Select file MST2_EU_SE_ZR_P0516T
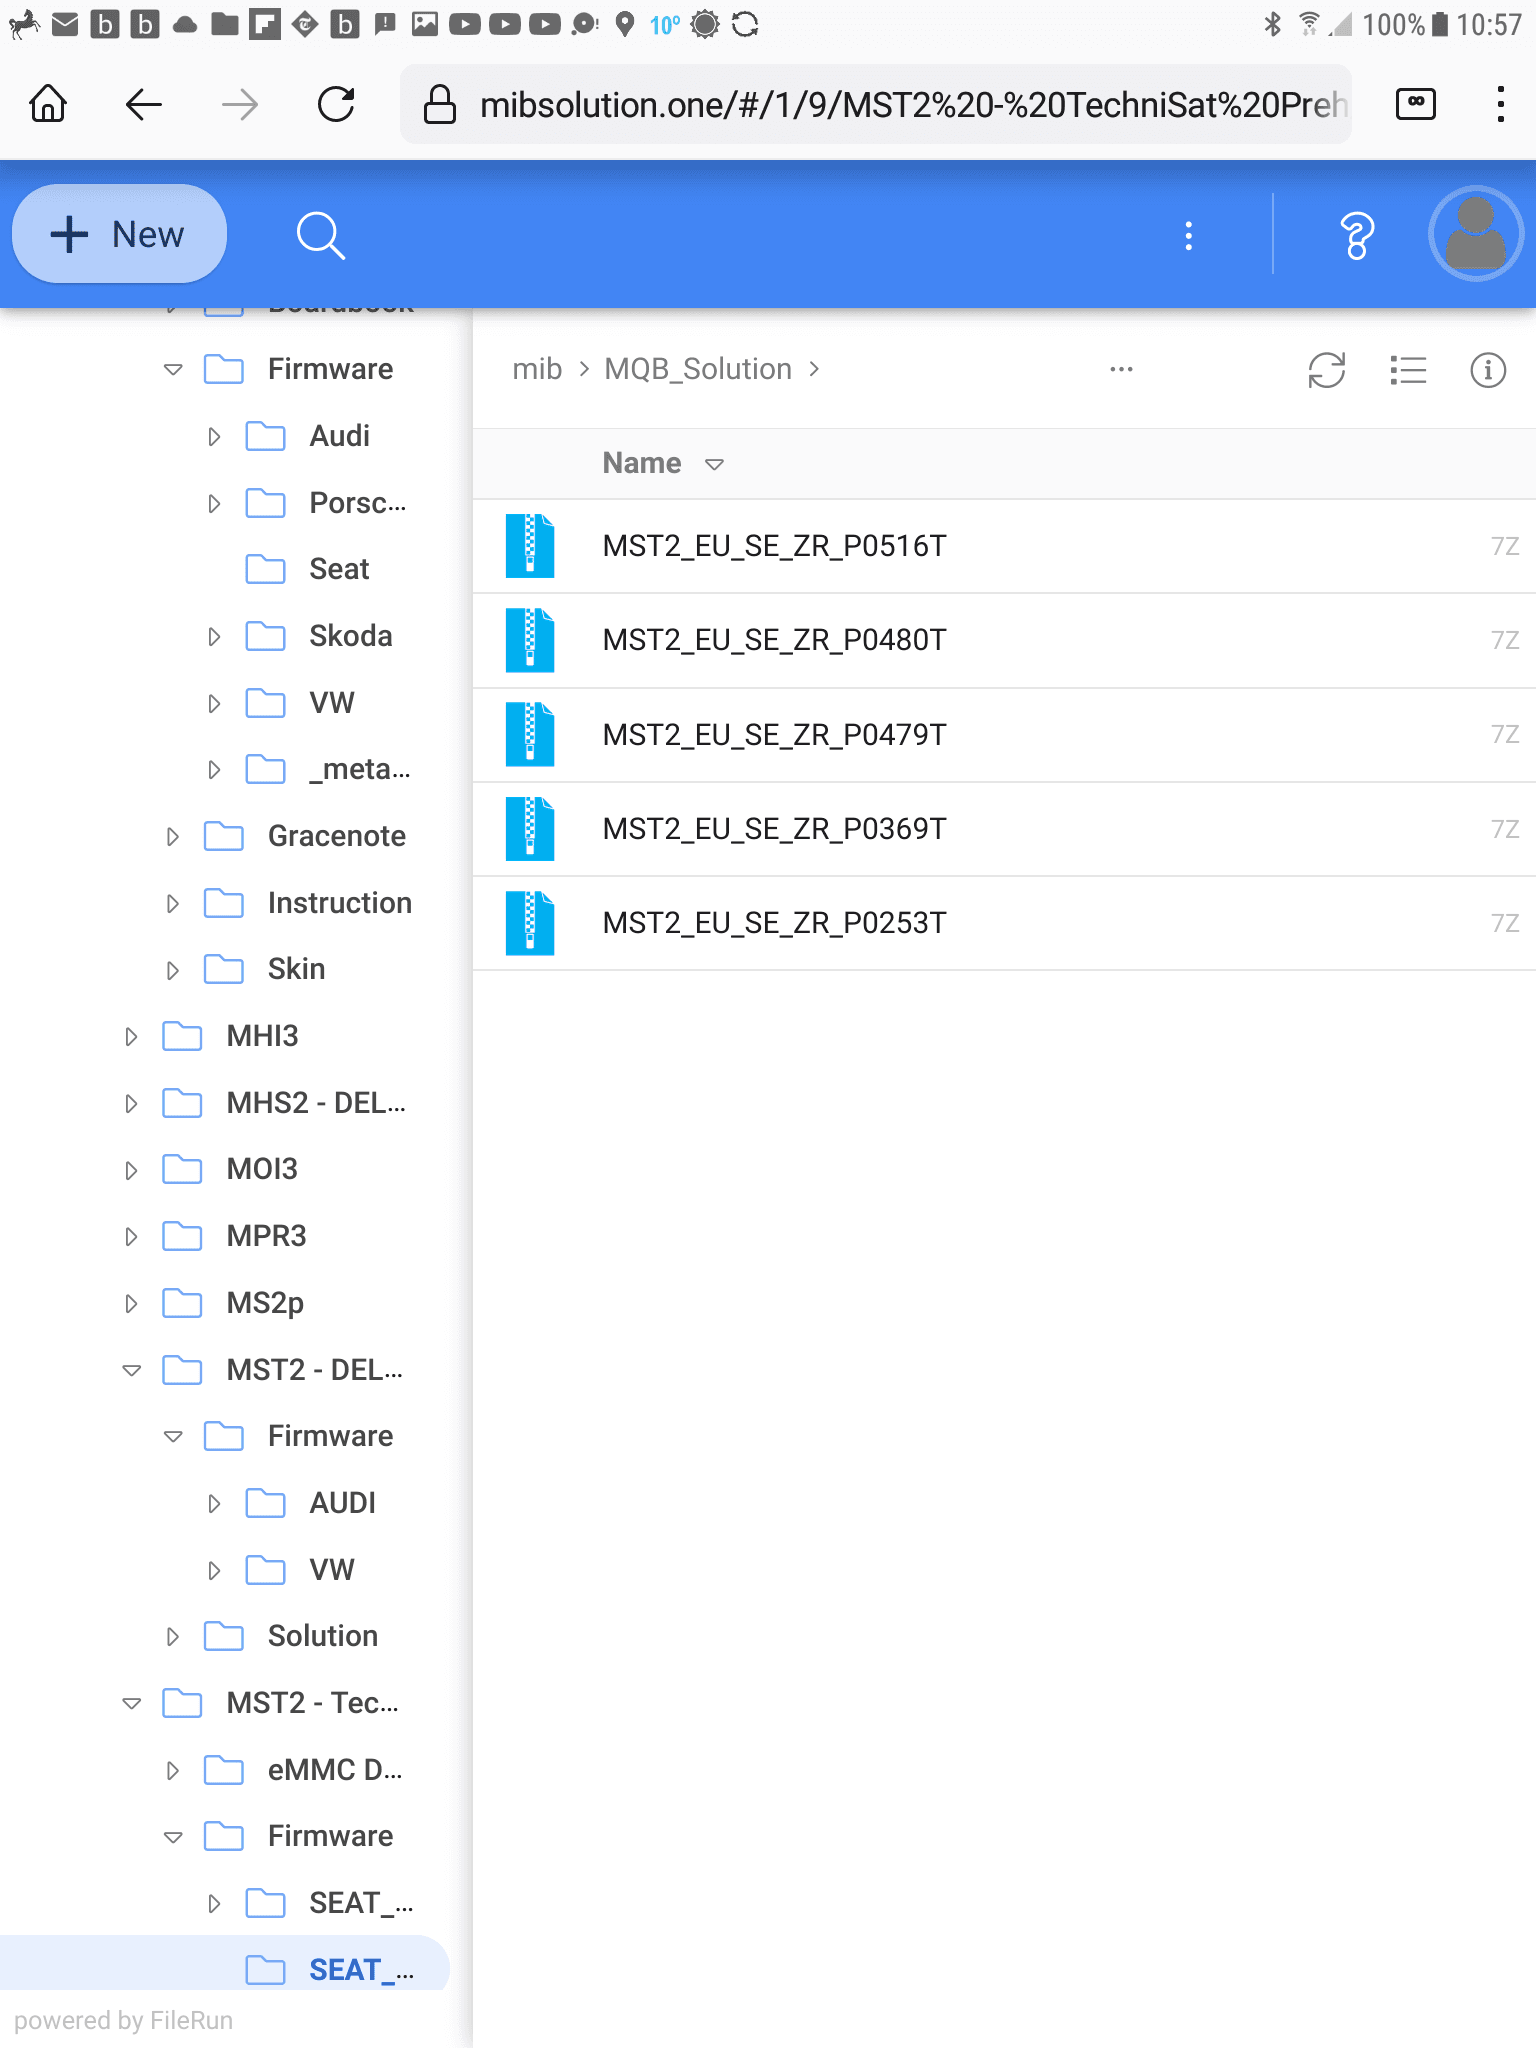This screenshot has height=2048, width=1536. point(774,546)
